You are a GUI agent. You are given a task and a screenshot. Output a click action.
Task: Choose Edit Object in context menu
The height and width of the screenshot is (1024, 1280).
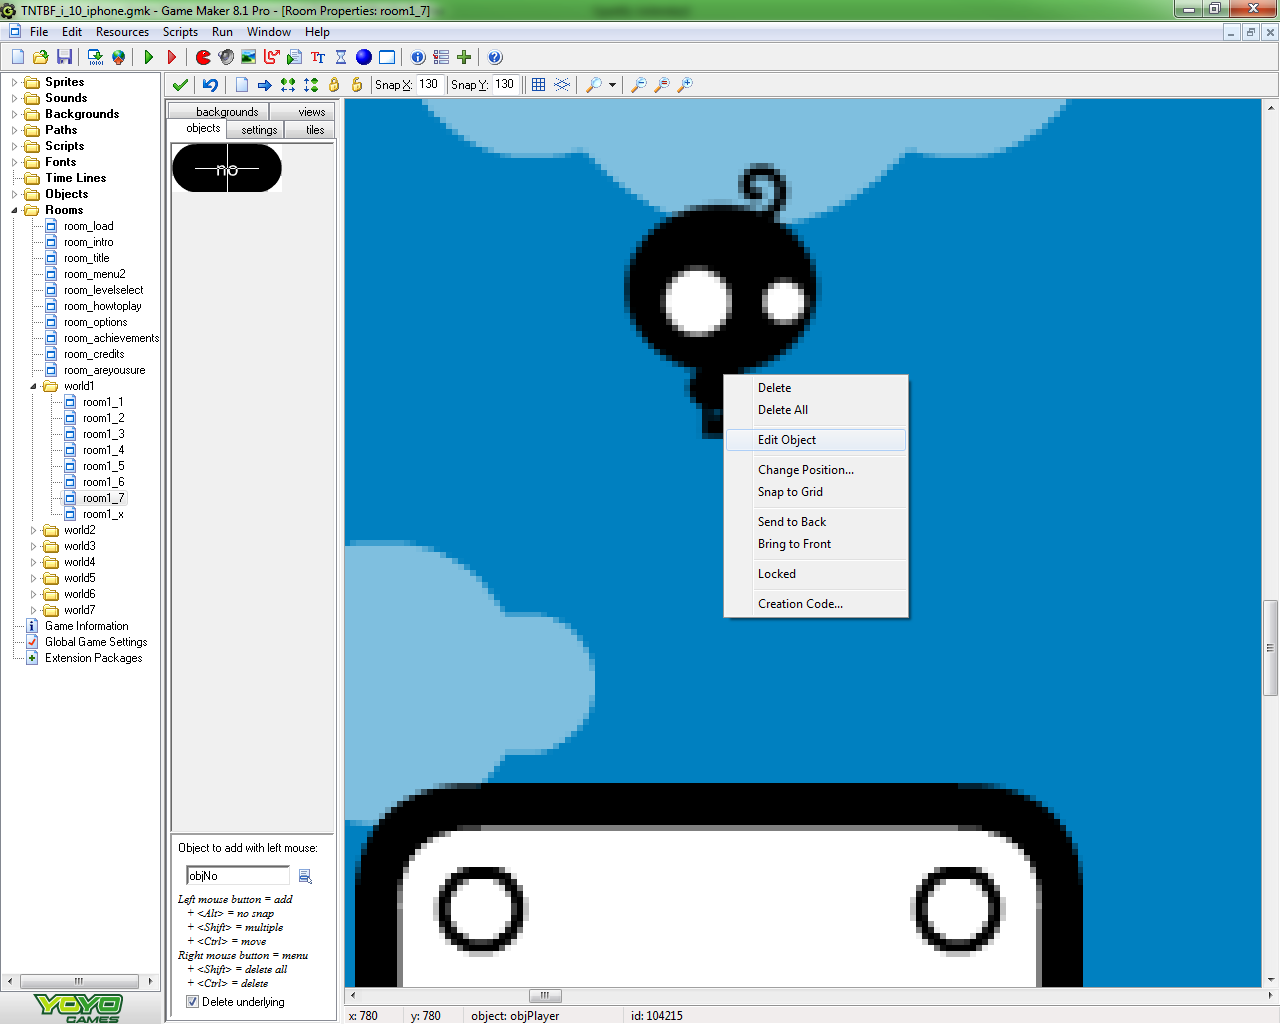pos(816,440)
